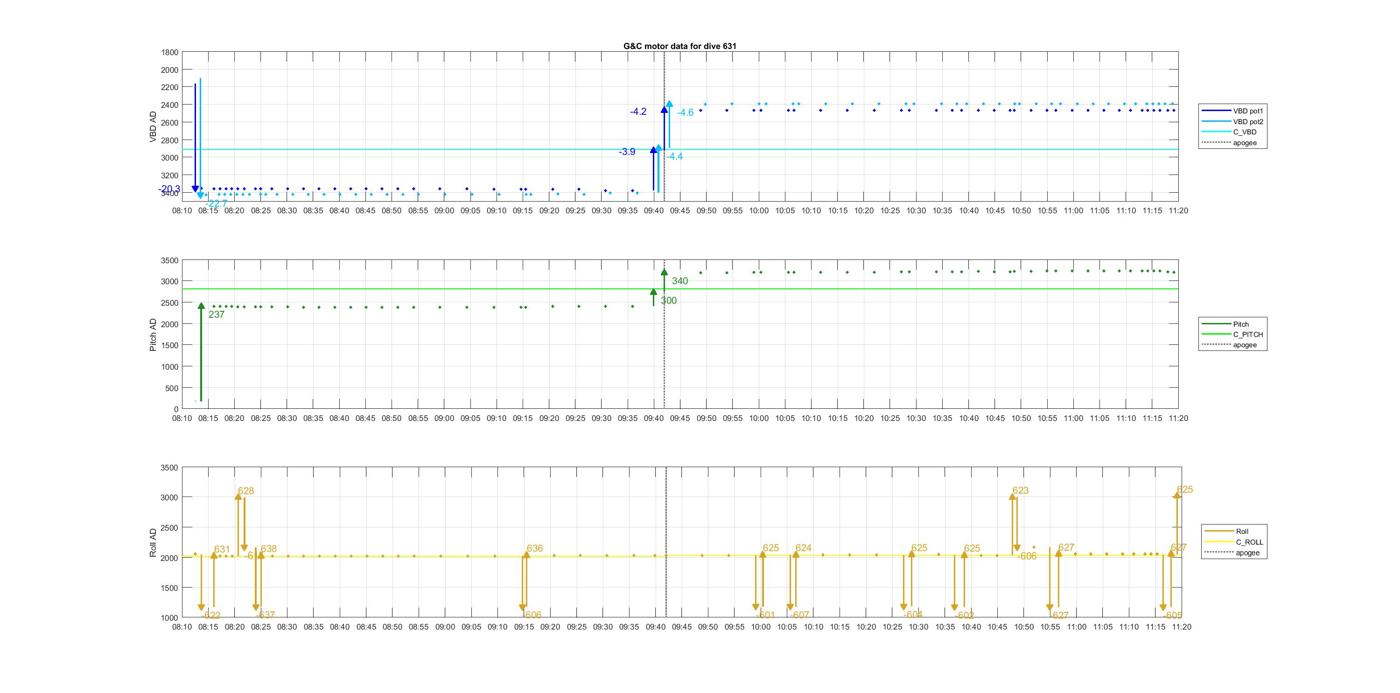Image resolution: width=1400 pixels, height=693 pixels.
Task: Click the "Pitch AD" y-axis label
Action: [154, 334]
